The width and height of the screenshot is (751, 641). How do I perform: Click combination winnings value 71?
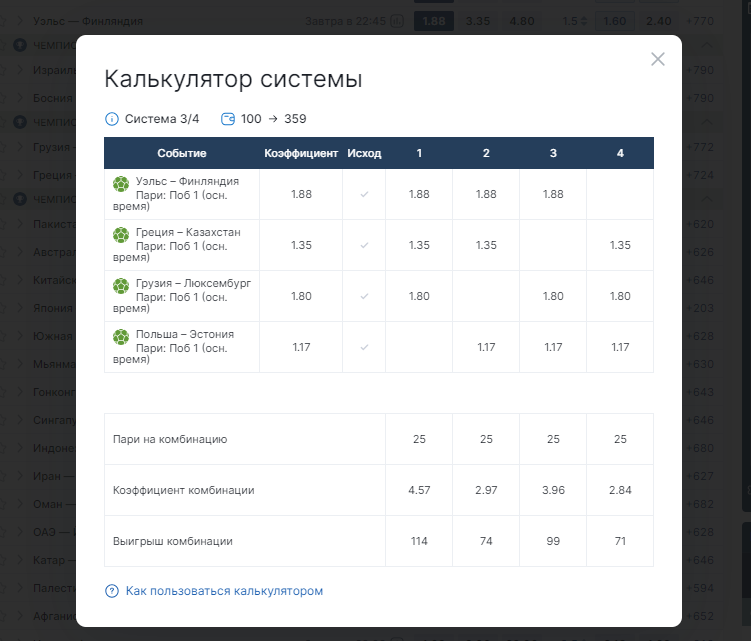620,541
